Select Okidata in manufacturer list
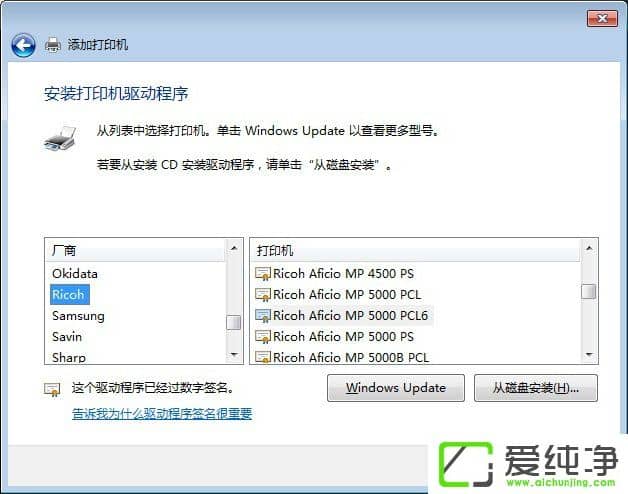 tap(75, 274)
